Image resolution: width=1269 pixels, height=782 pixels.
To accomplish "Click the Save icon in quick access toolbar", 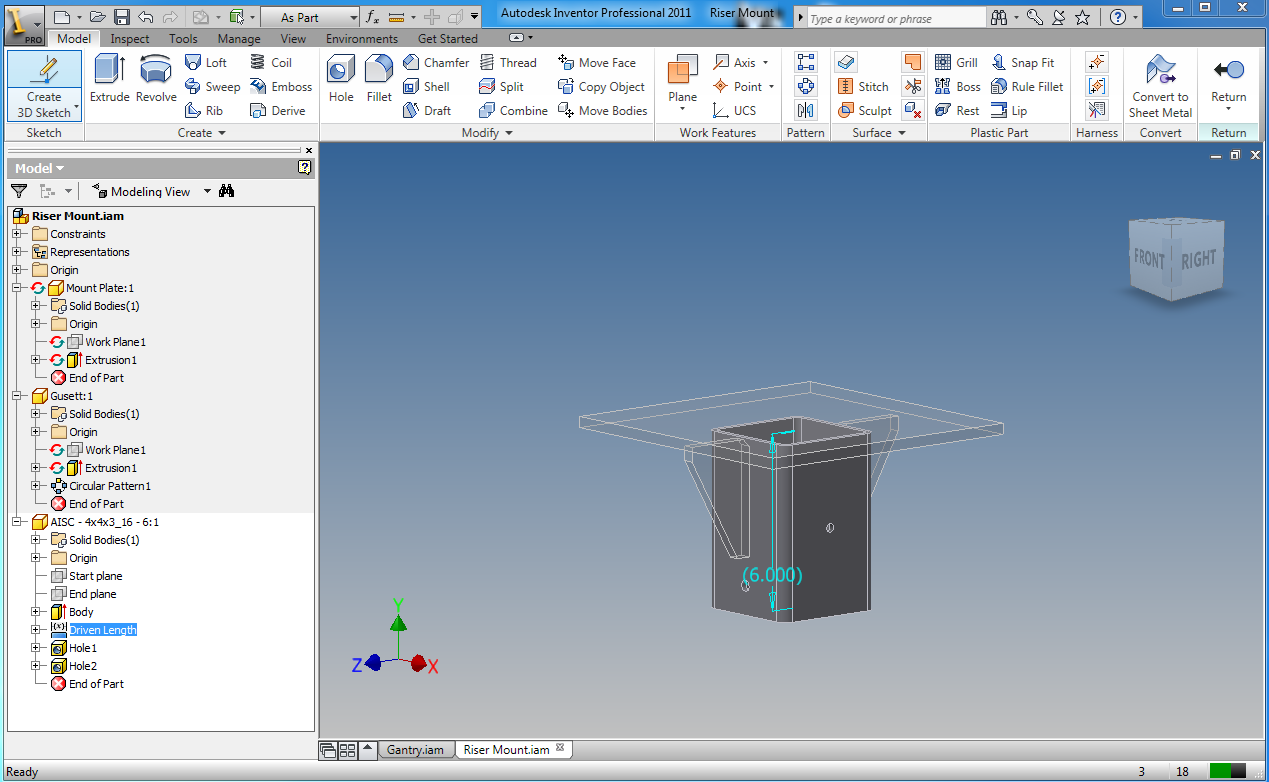I will coord(121,17).
